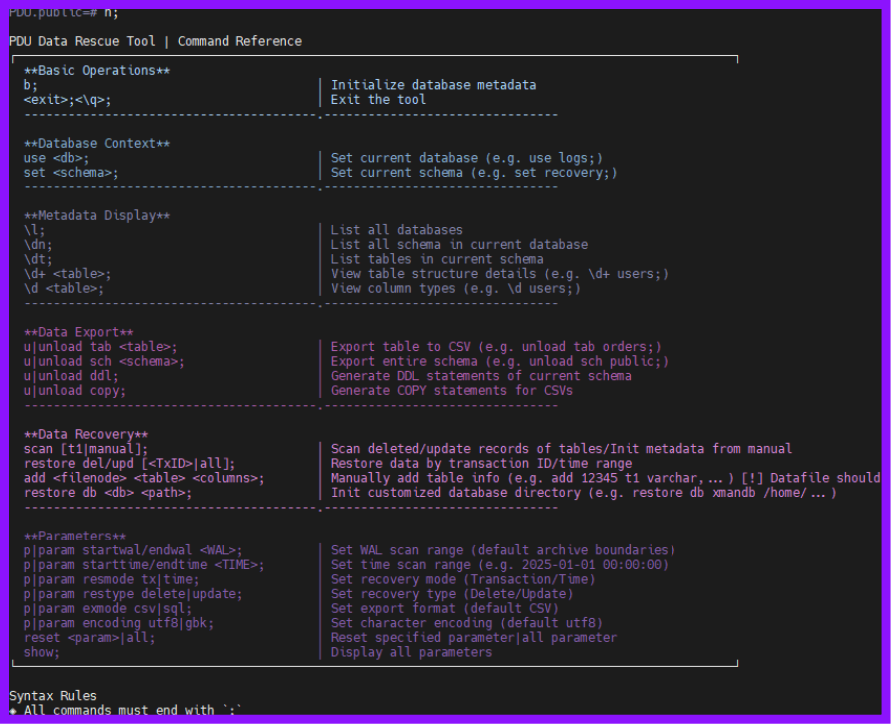Click the 'PDU Data Rescue Tool' title text
Image resolution: width=892 pixels, height=724 pixels.
[82, 41]
